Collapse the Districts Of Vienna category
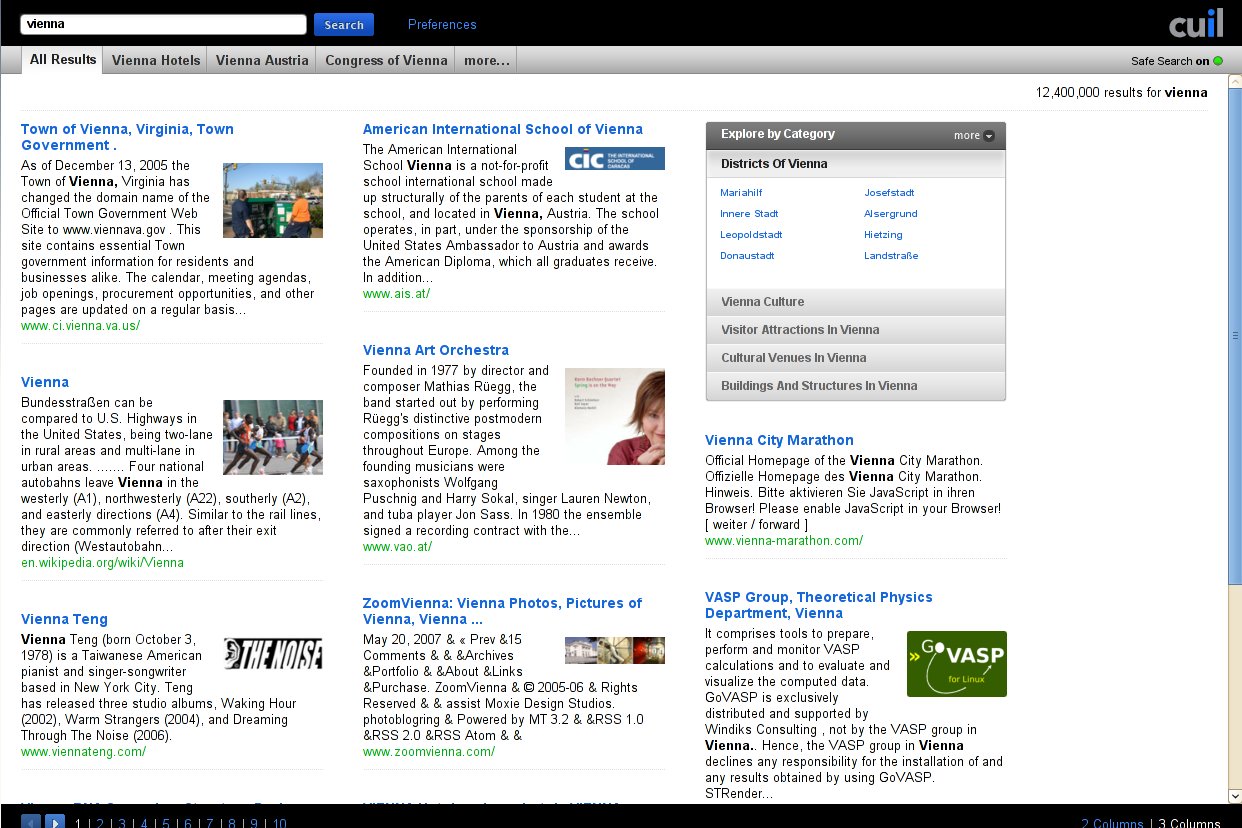 [856, 164]
